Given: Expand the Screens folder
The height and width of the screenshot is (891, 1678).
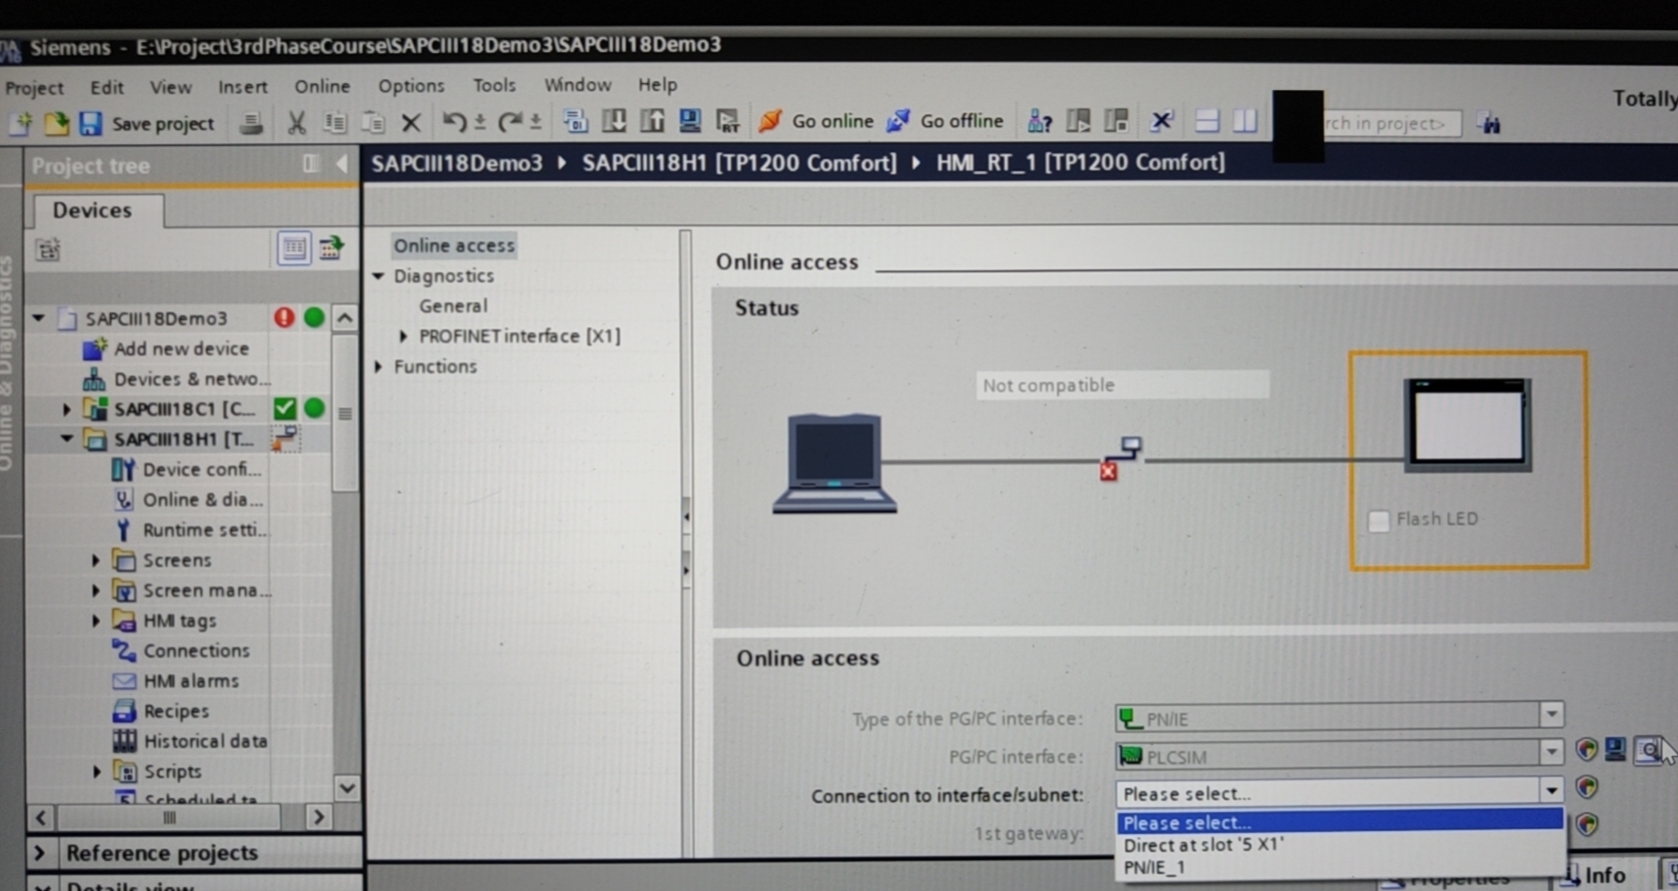Looking at the screenshot, I should click(96, 560).
